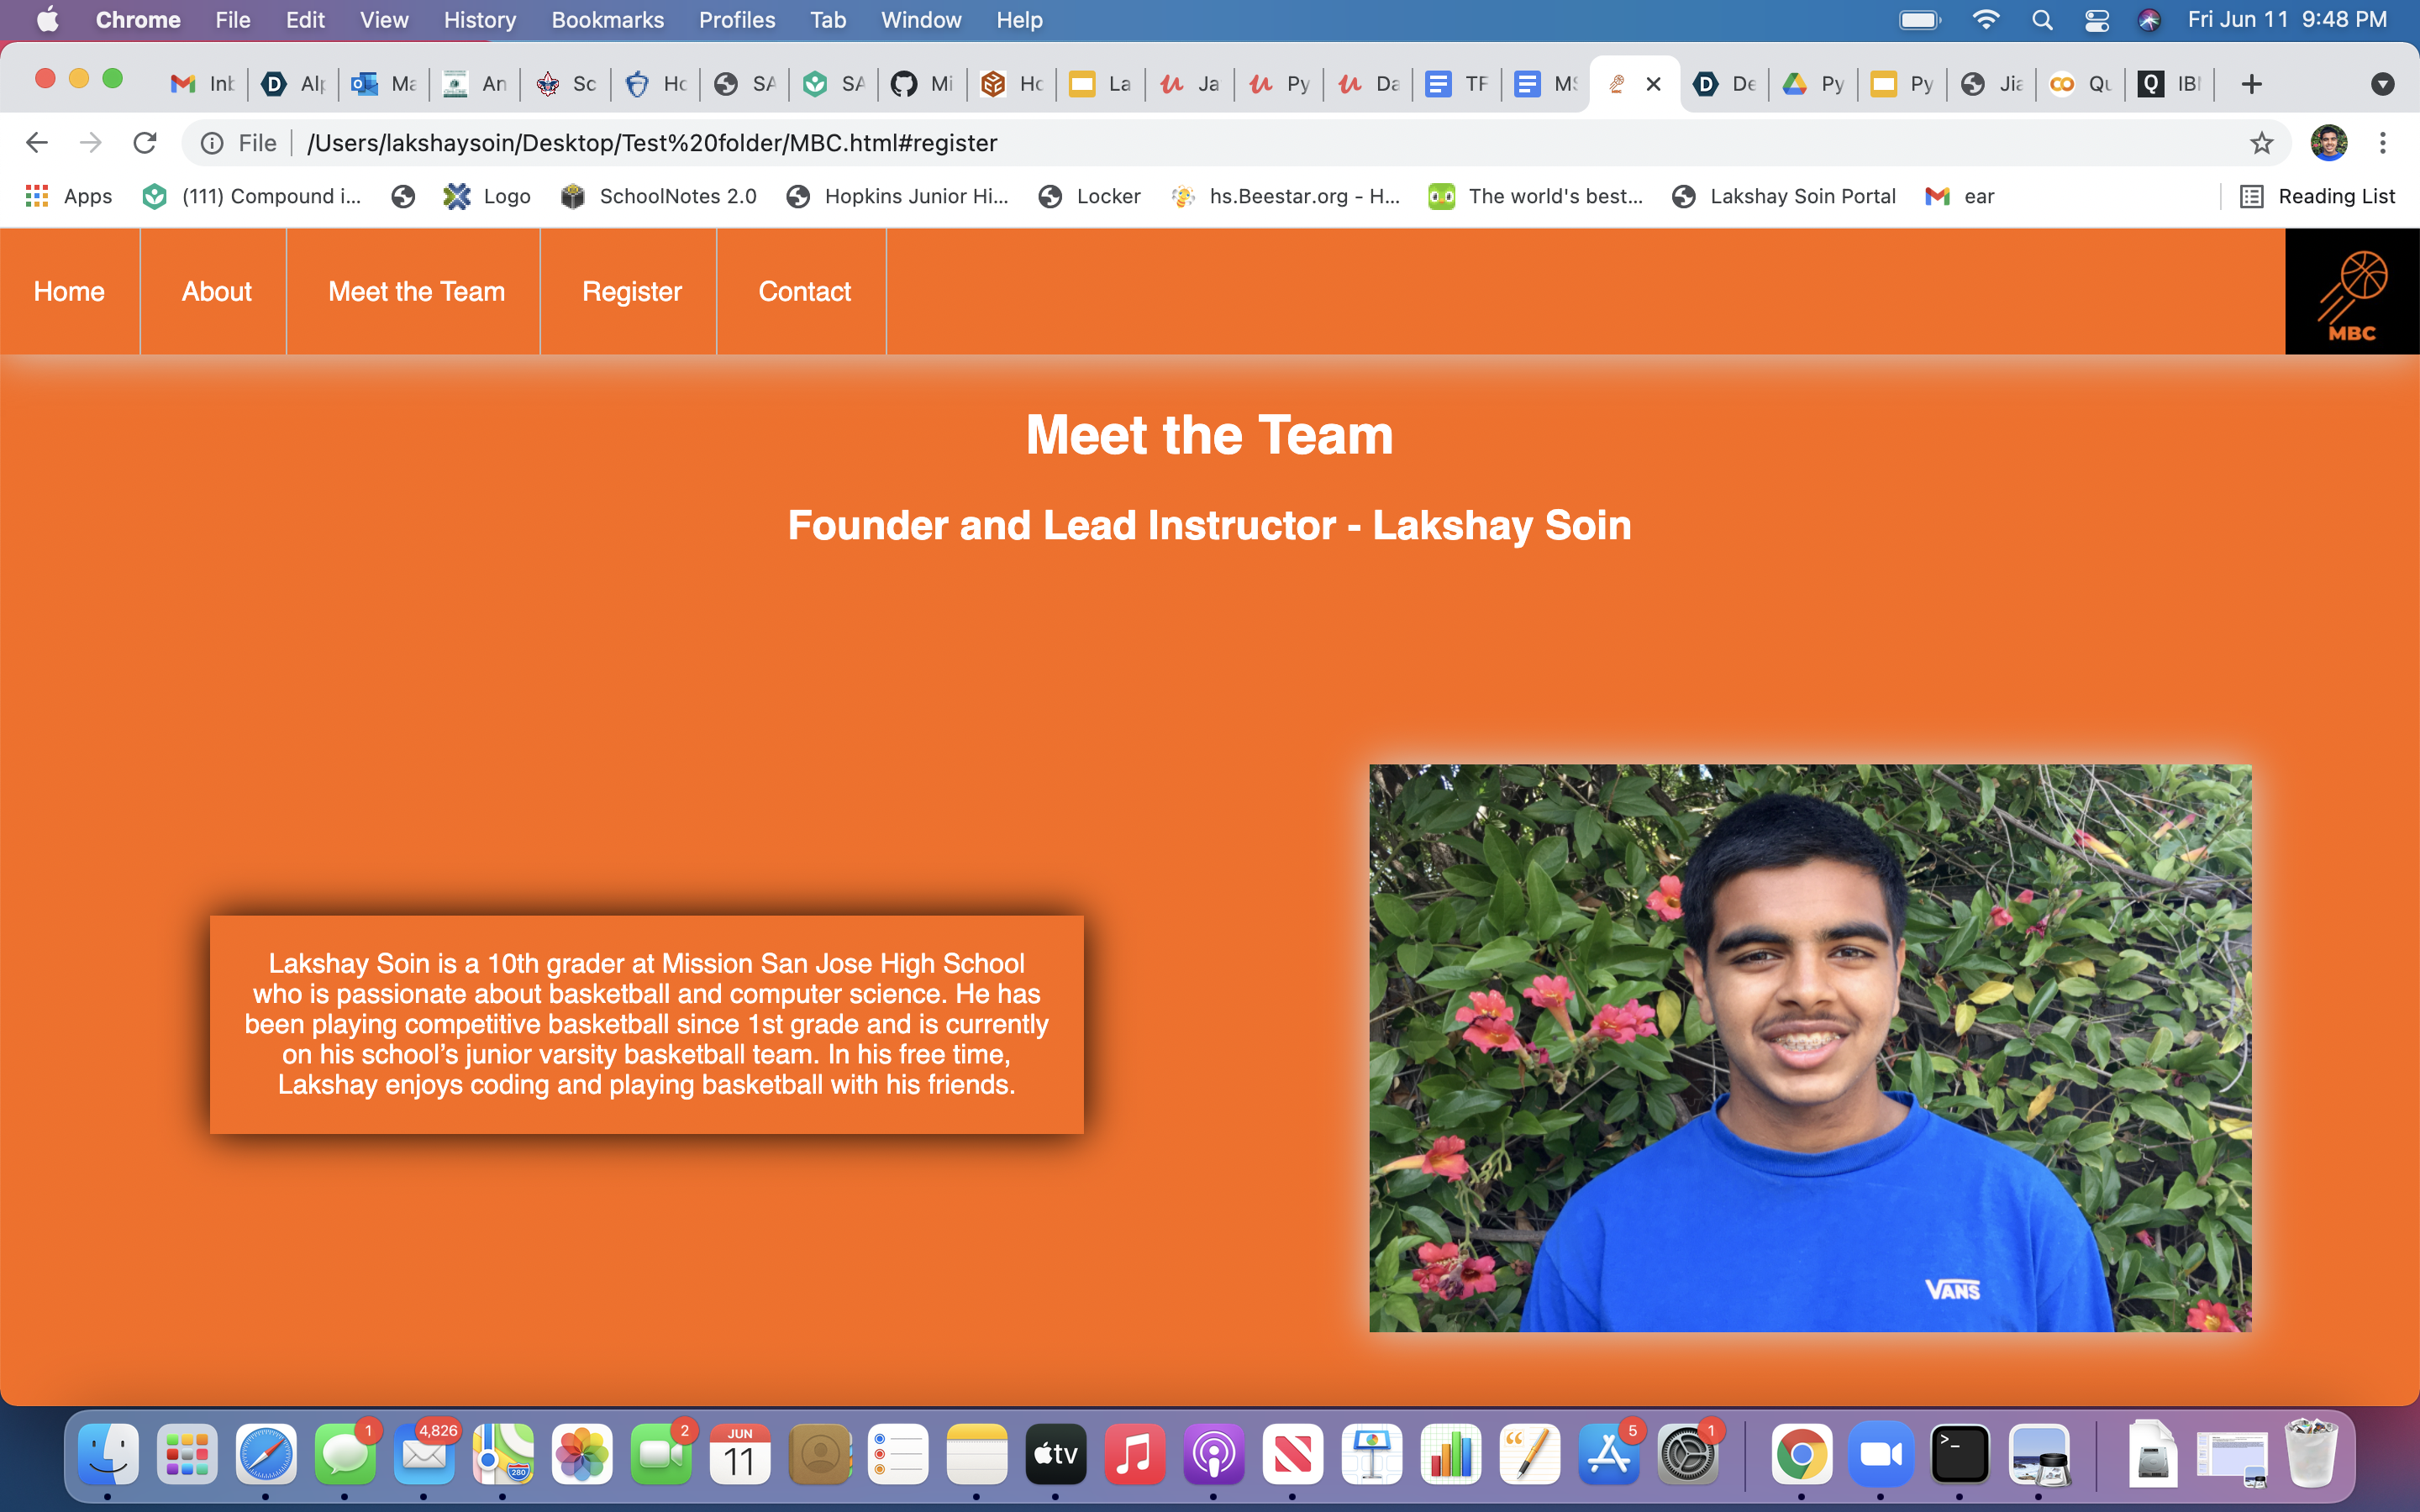Click the MBC basketball logo

[x=2351, y=292]
